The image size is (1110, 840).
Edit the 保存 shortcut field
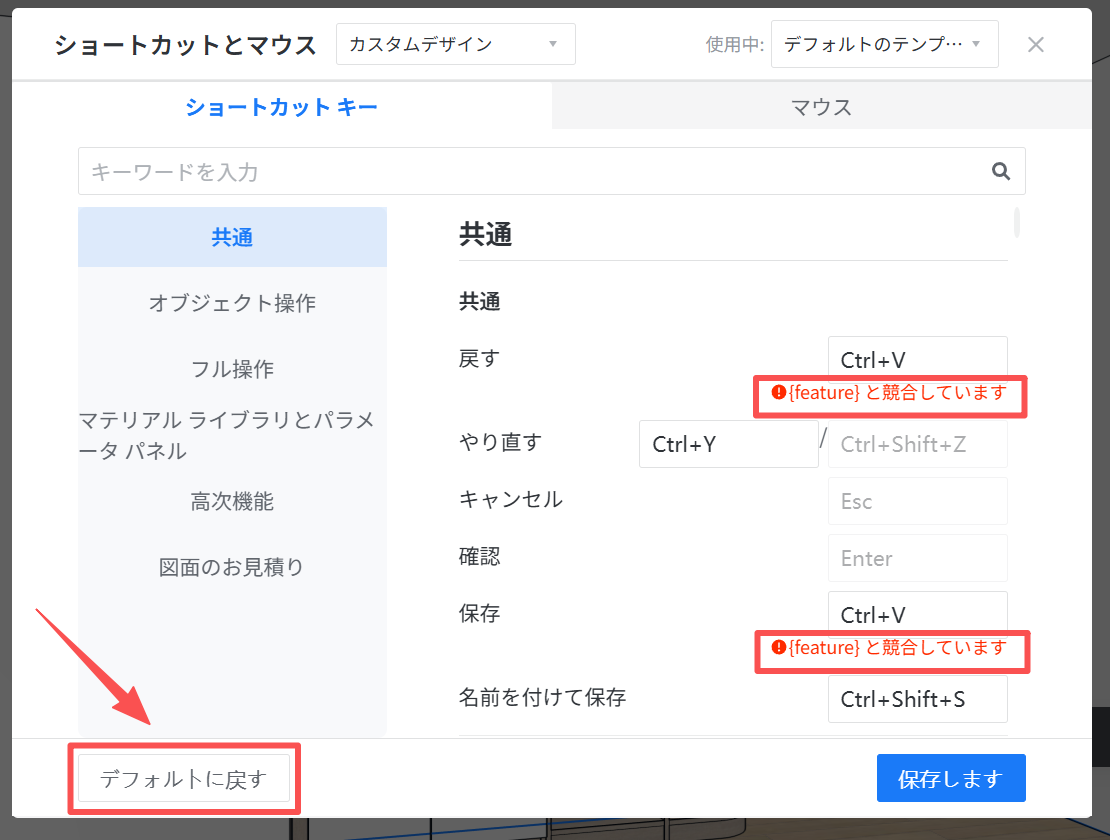click(917, 614)
